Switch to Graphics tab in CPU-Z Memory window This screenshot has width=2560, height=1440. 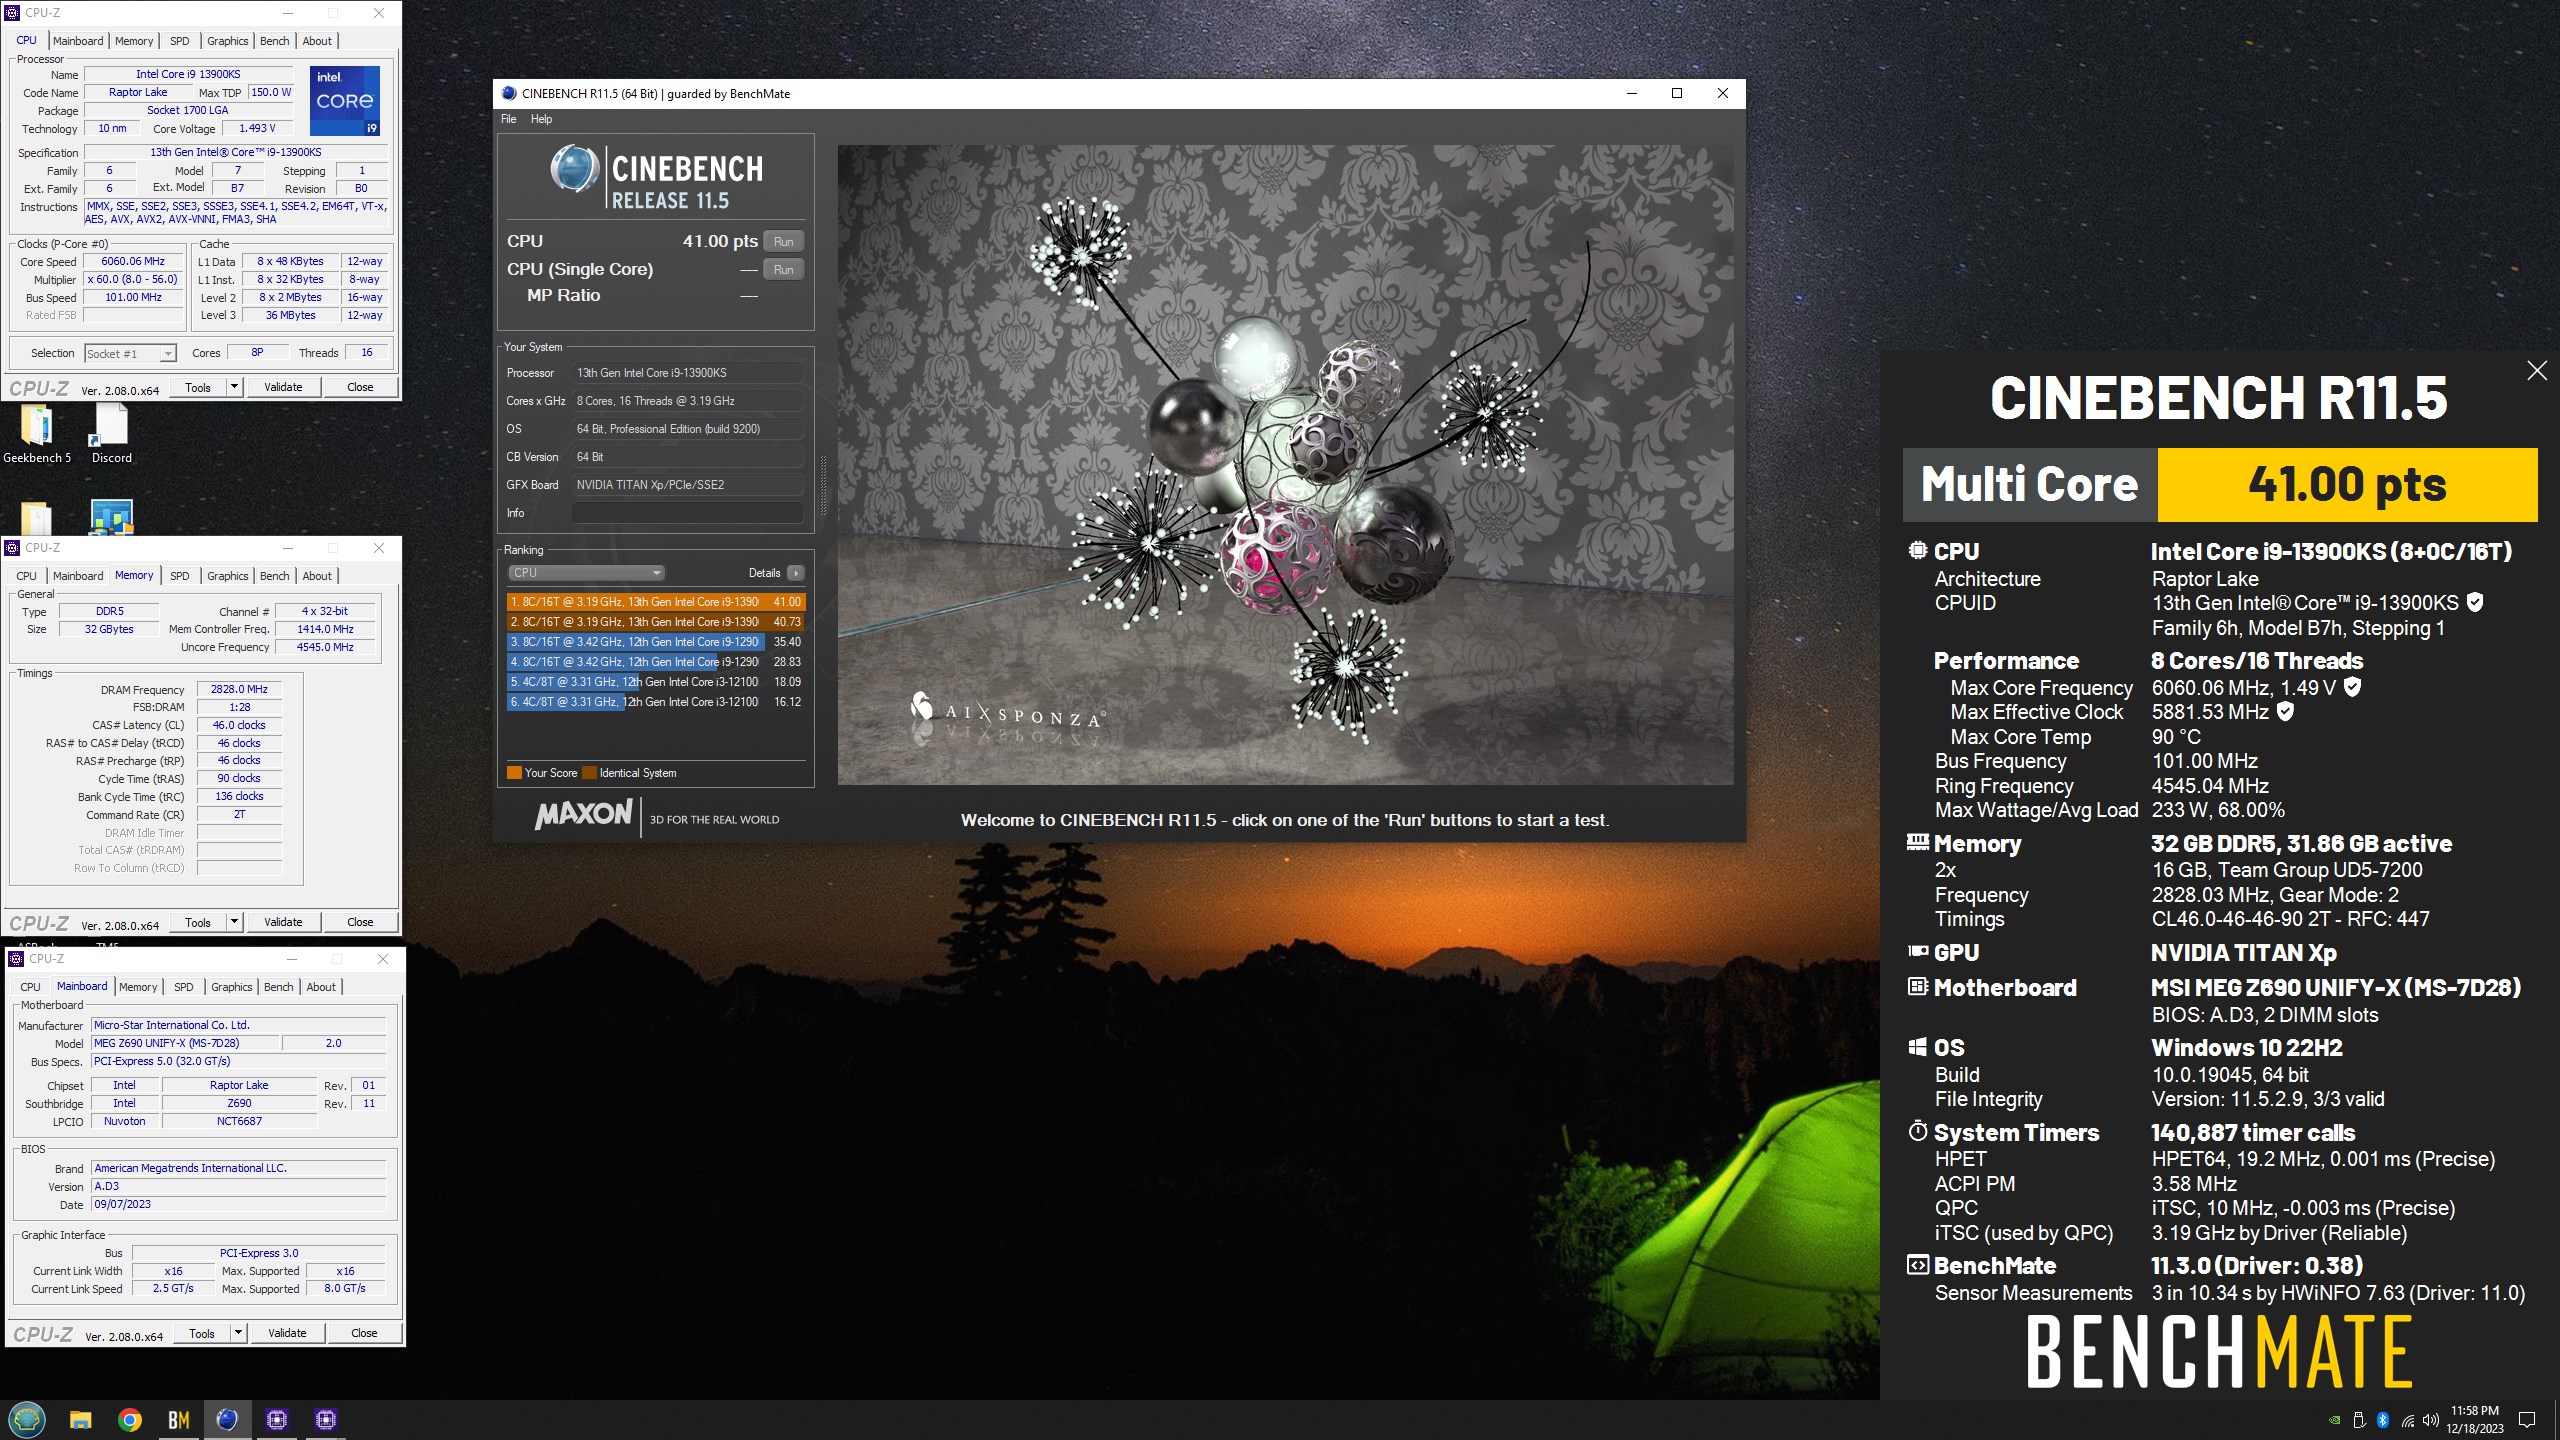pyautogui.click(x=227, y=576)
